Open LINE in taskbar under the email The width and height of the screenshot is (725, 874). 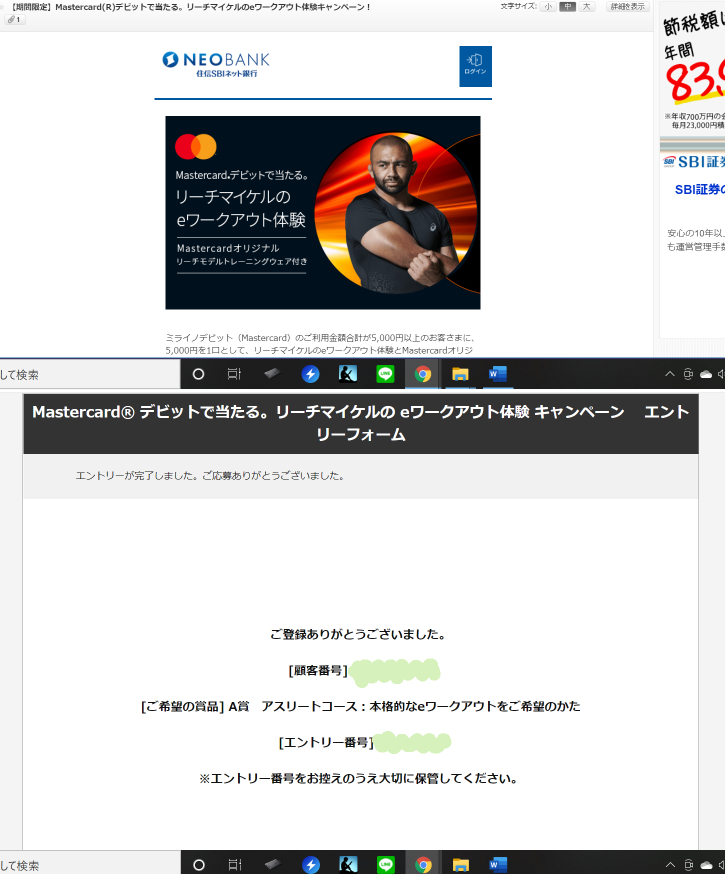click(x=385, y=374)
